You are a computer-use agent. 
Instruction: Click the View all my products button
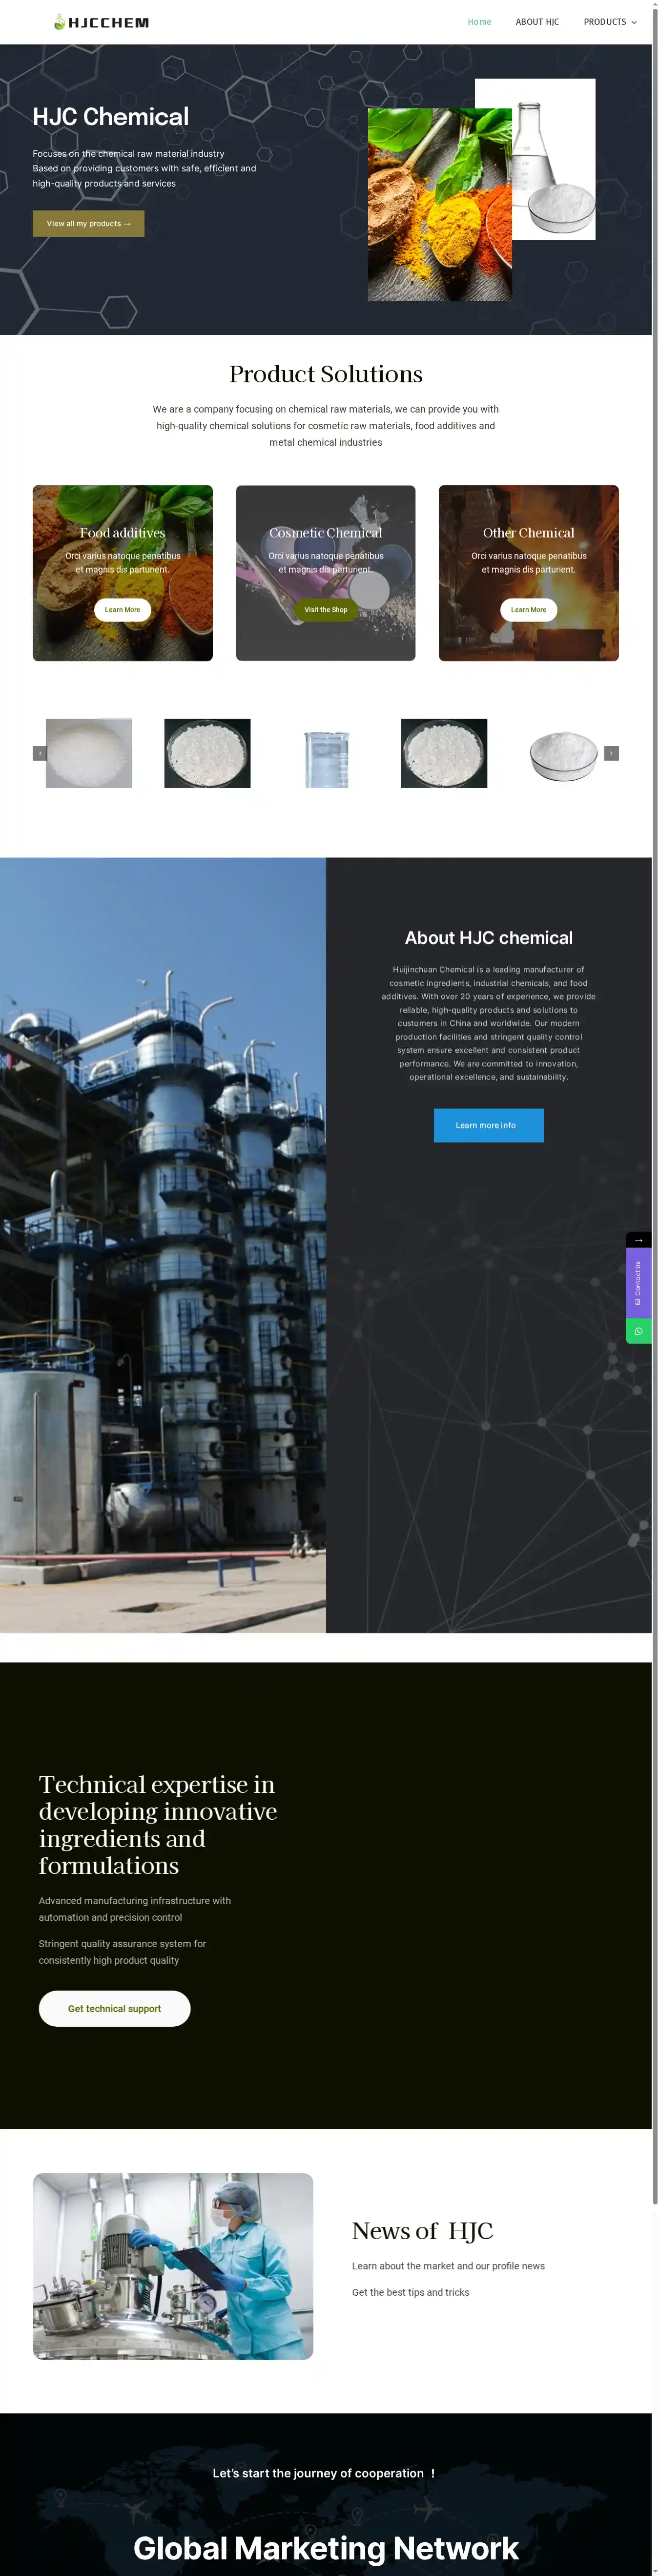click(x=88, y=224)
